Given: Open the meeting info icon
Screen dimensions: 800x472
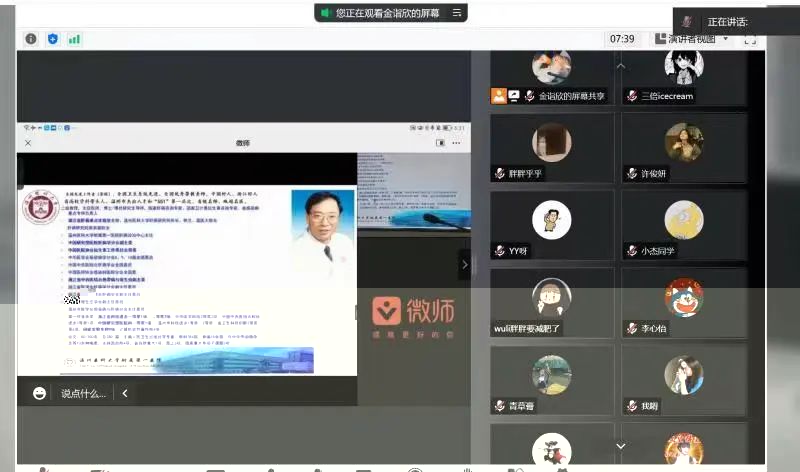Looking at the screenshot, I should (31, 39).
